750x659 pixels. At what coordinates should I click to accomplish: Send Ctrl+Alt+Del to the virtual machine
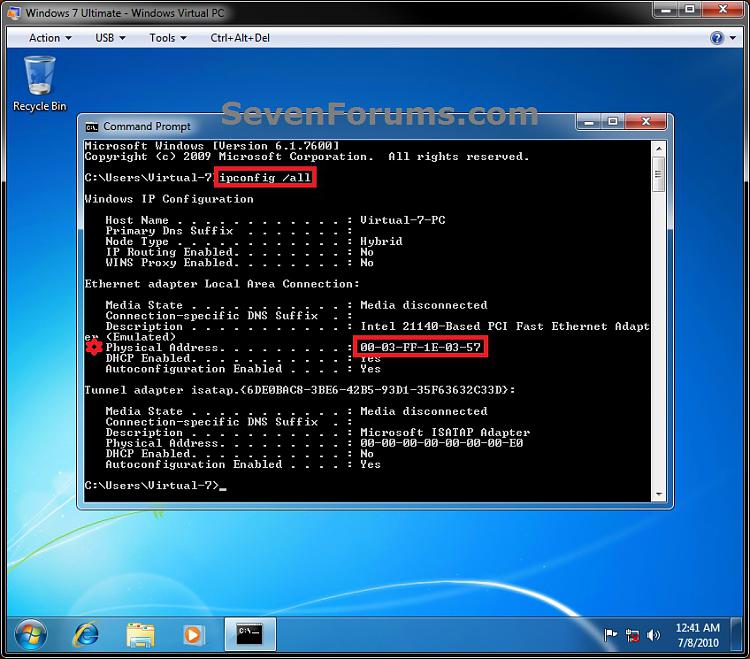tap(240, 38)
